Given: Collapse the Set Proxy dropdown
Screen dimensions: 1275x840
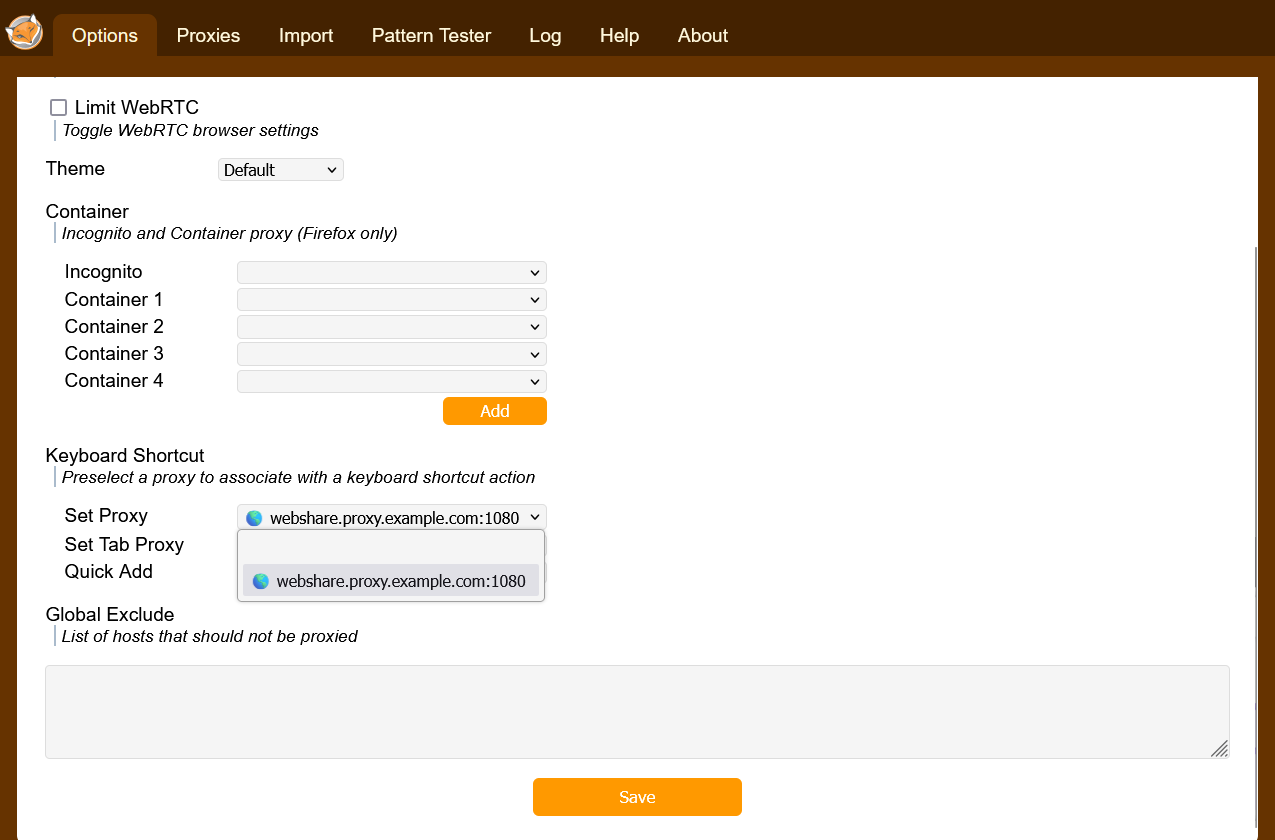Looking at the screenshot, I should (x=392, y=517).
